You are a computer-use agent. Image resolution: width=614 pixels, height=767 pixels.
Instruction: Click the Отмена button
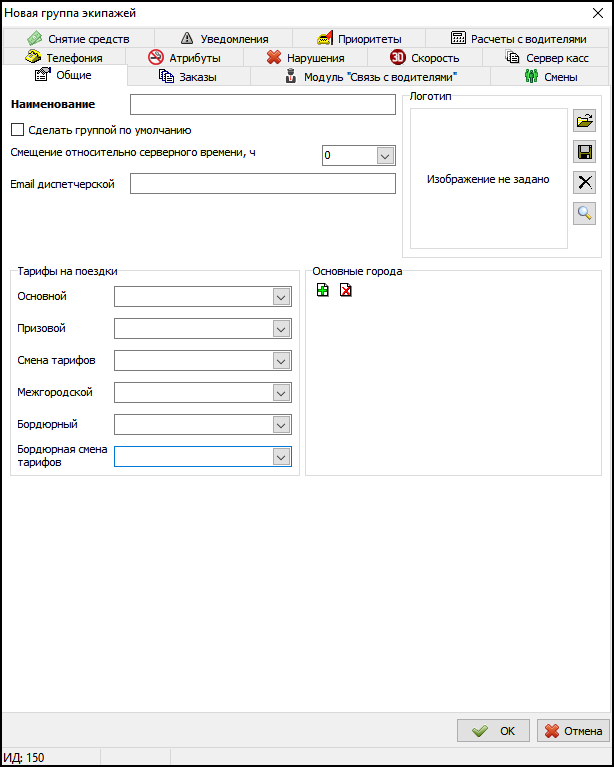pos(573,731)
